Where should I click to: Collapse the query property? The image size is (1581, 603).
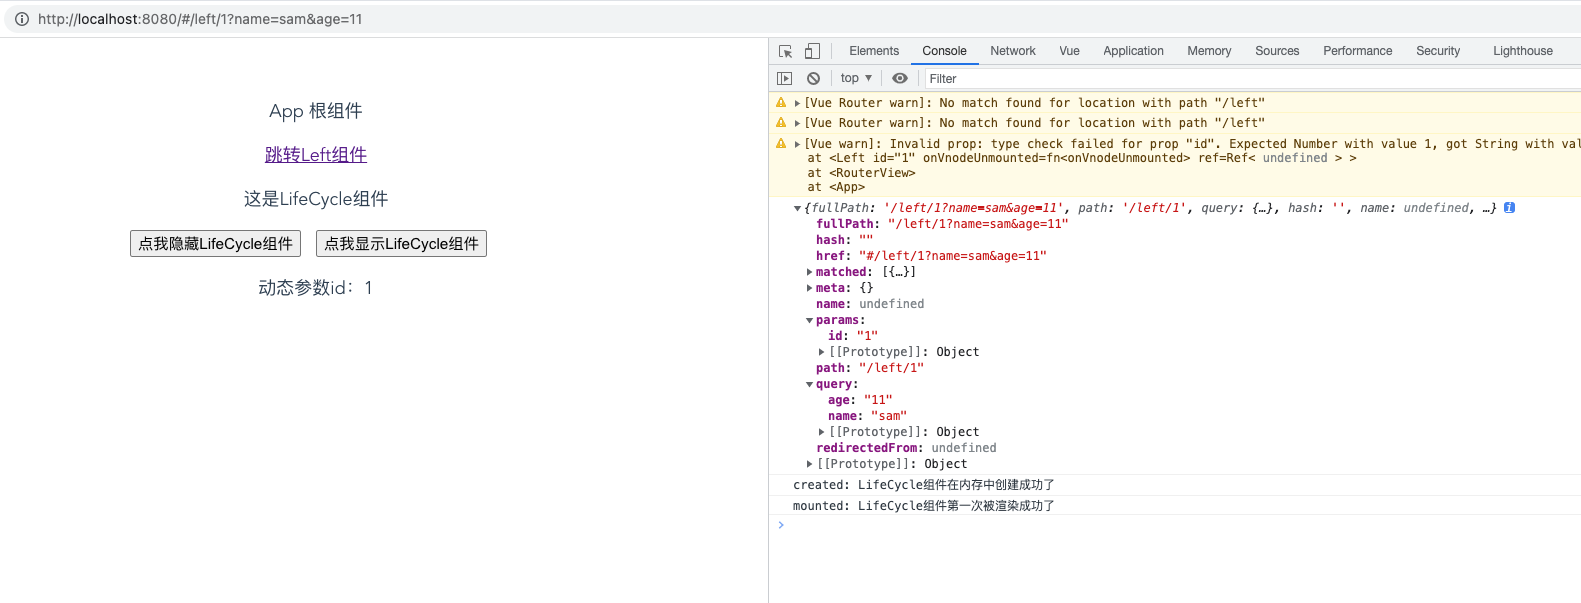pos(809,384)
